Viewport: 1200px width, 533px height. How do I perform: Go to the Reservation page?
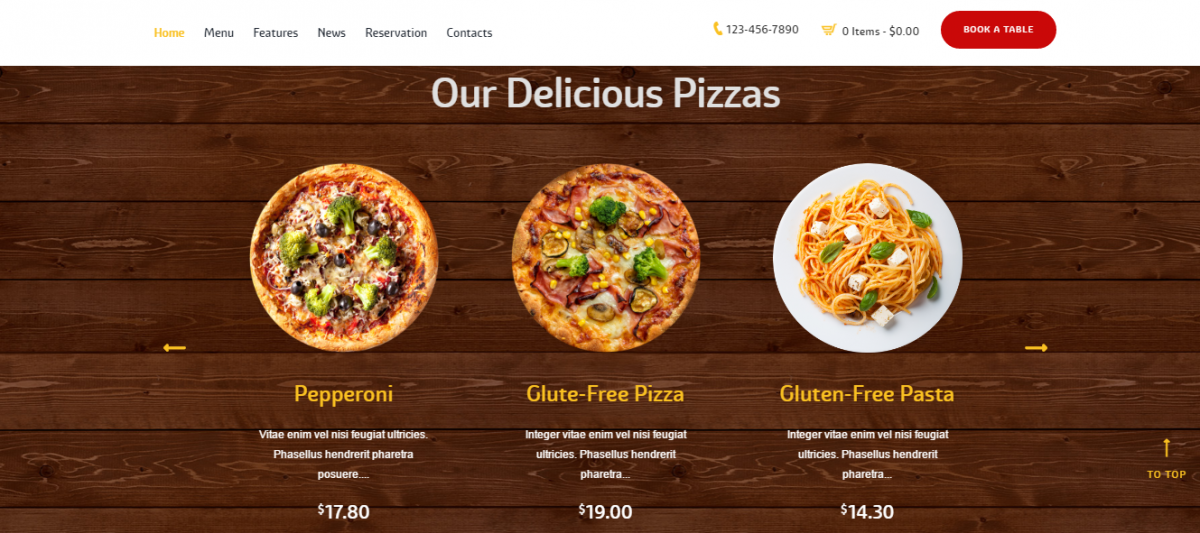pyautogui.click(x=396, y=33)
